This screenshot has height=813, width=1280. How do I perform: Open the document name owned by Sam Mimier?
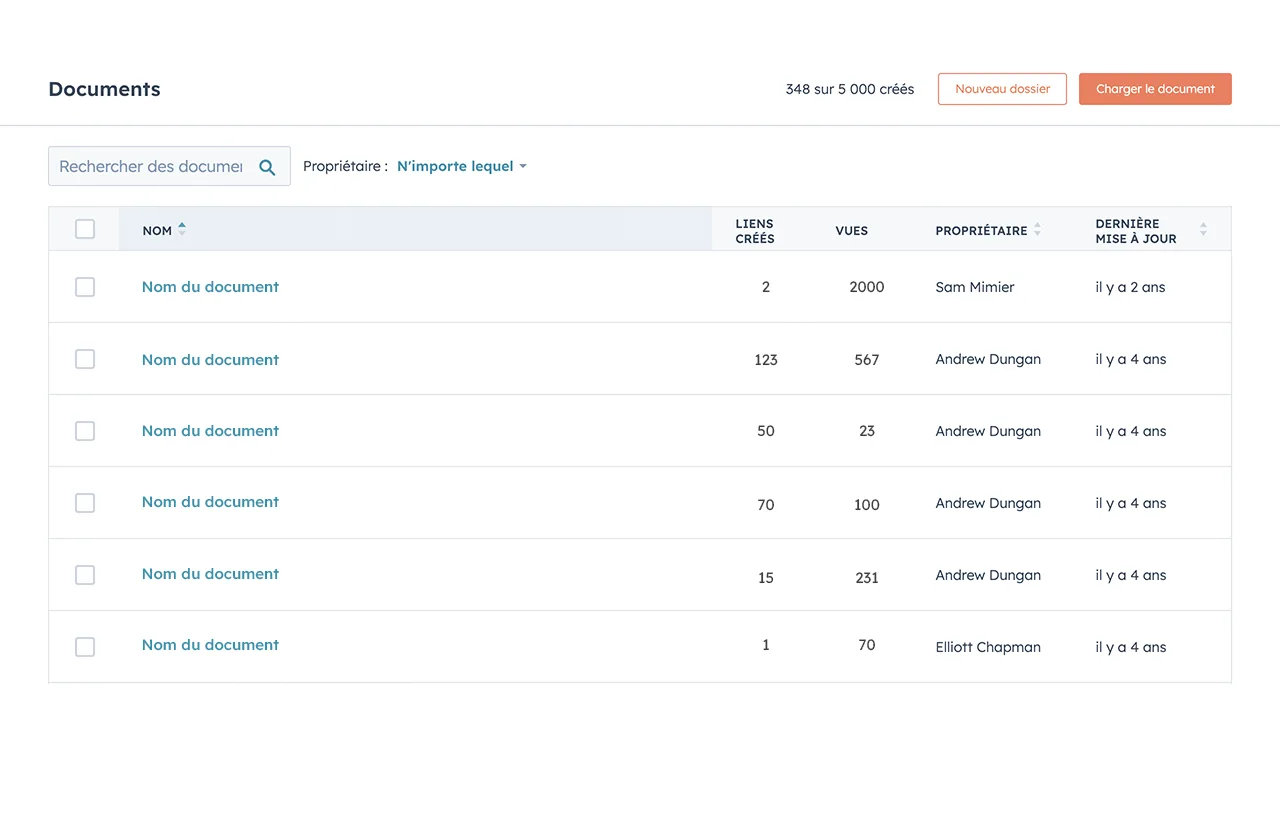tap(210, 287)
